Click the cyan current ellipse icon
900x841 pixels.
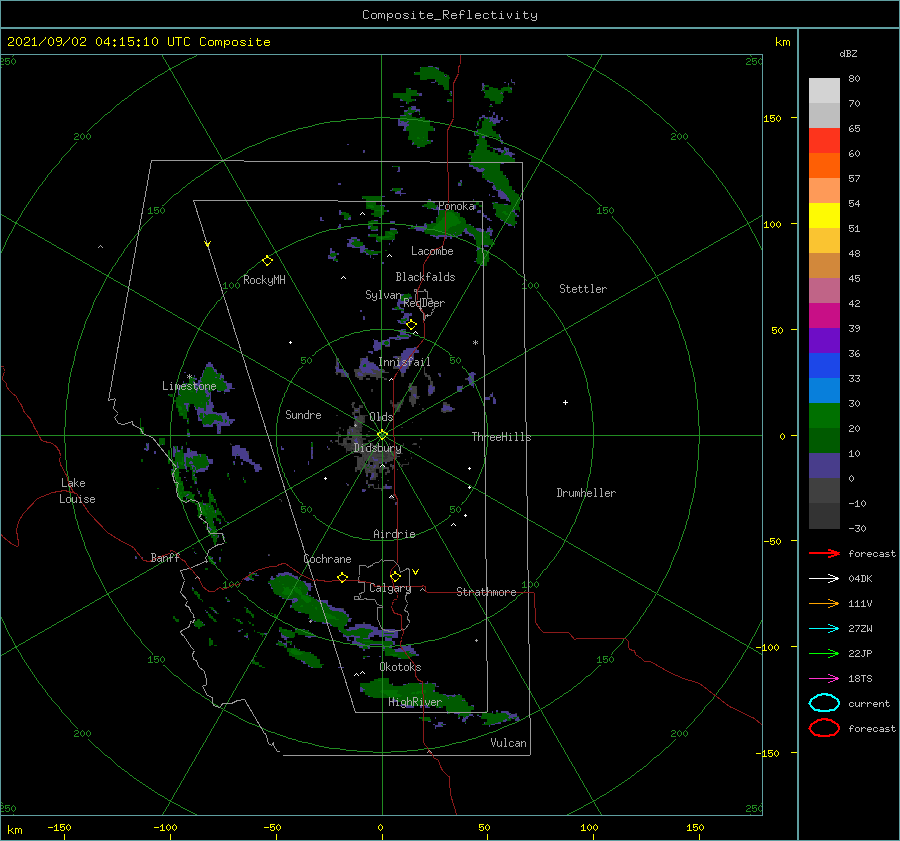click(824, 703)
